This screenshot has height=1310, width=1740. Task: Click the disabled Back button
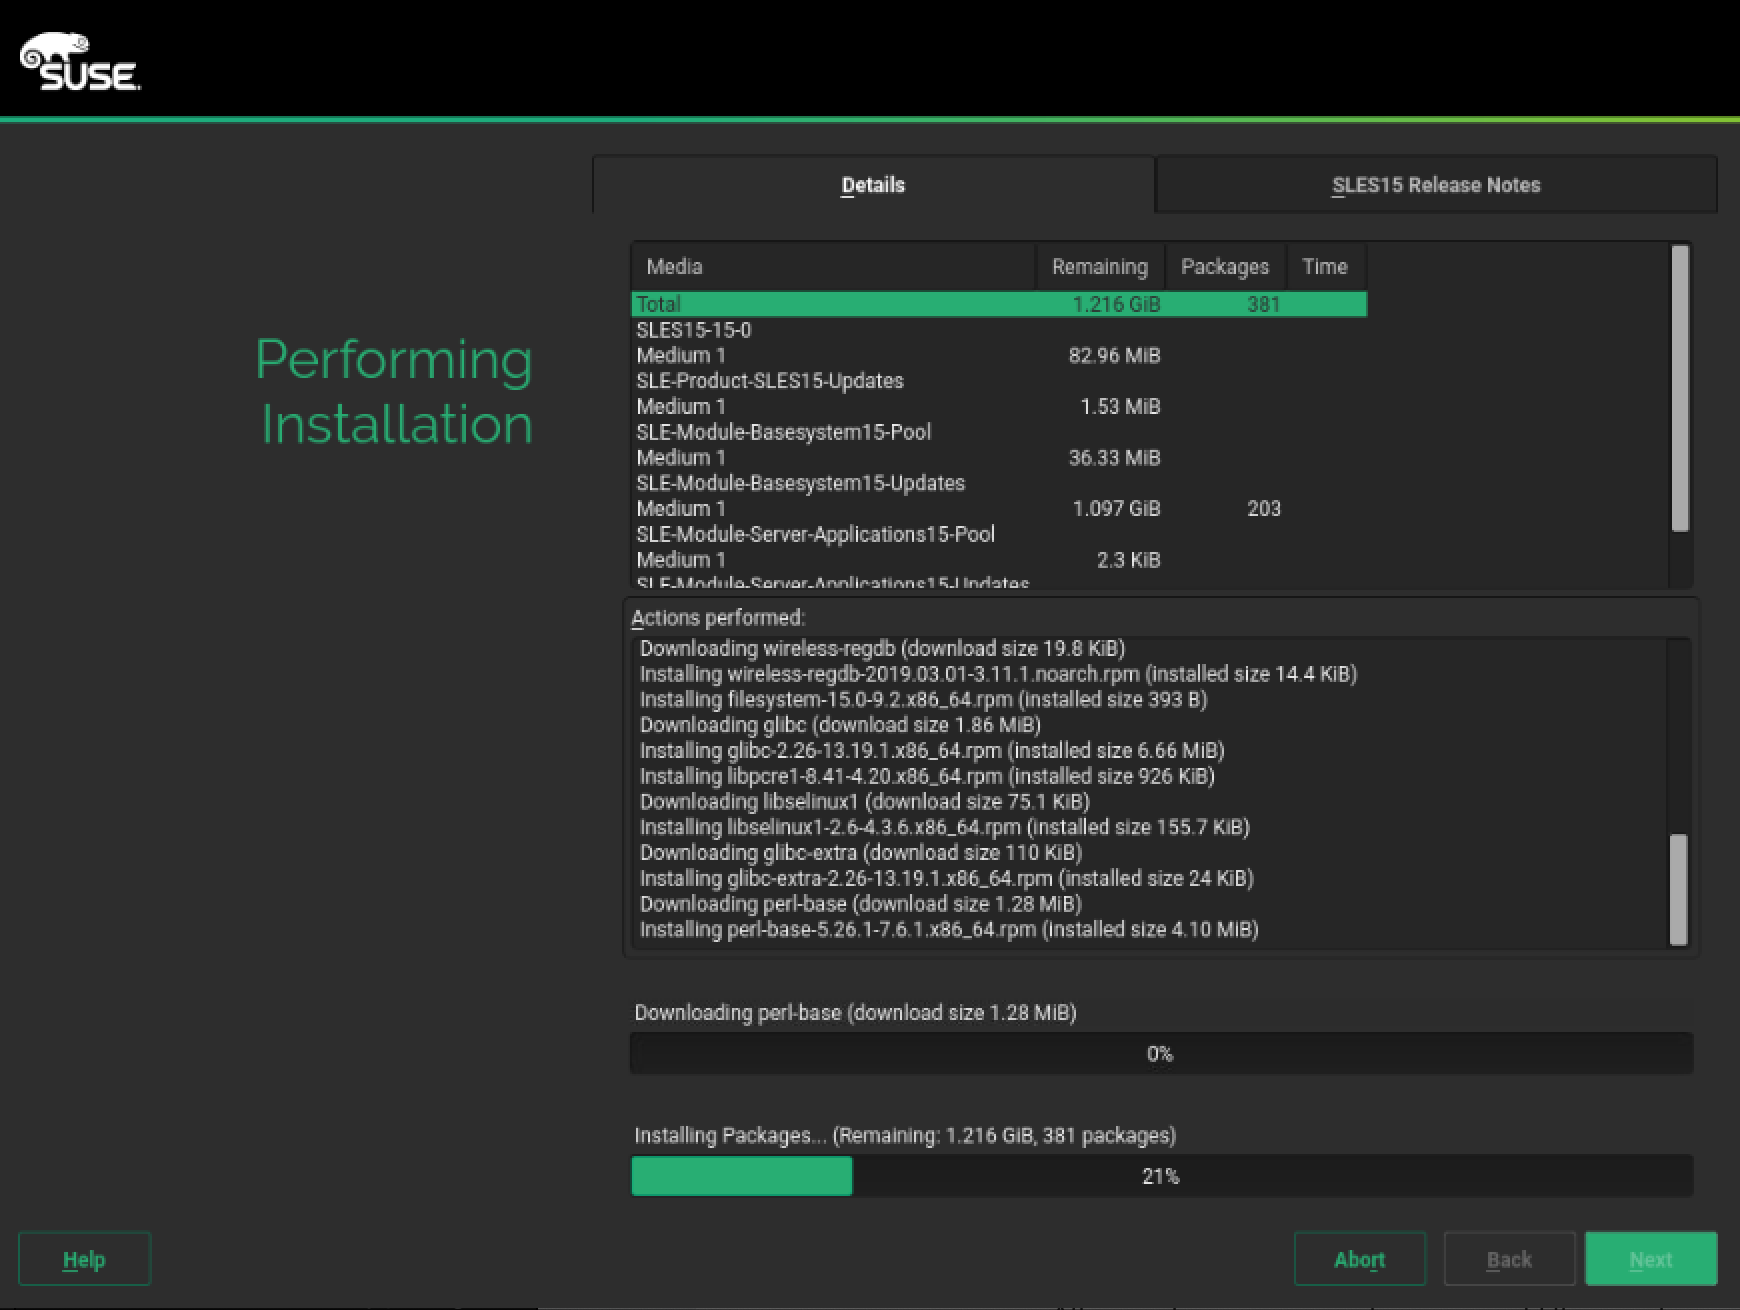pyautogui.click(x=1508, y=1259)
